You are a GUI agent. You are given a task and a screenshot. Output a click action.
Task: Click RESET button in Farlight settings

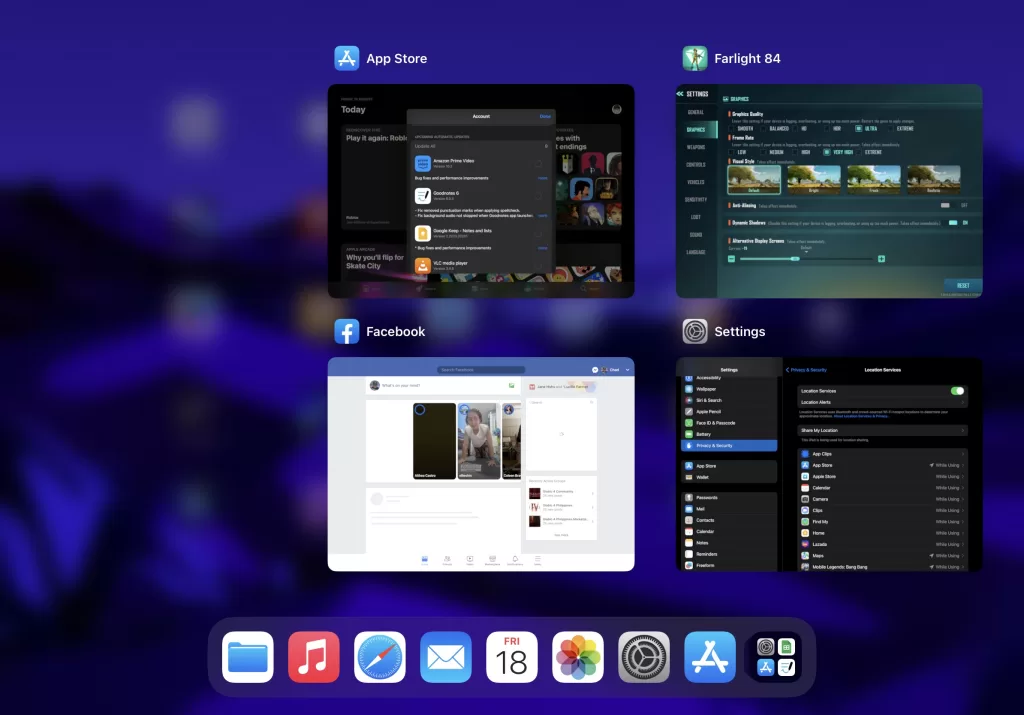pyautogui.click(x=963, y=285)
